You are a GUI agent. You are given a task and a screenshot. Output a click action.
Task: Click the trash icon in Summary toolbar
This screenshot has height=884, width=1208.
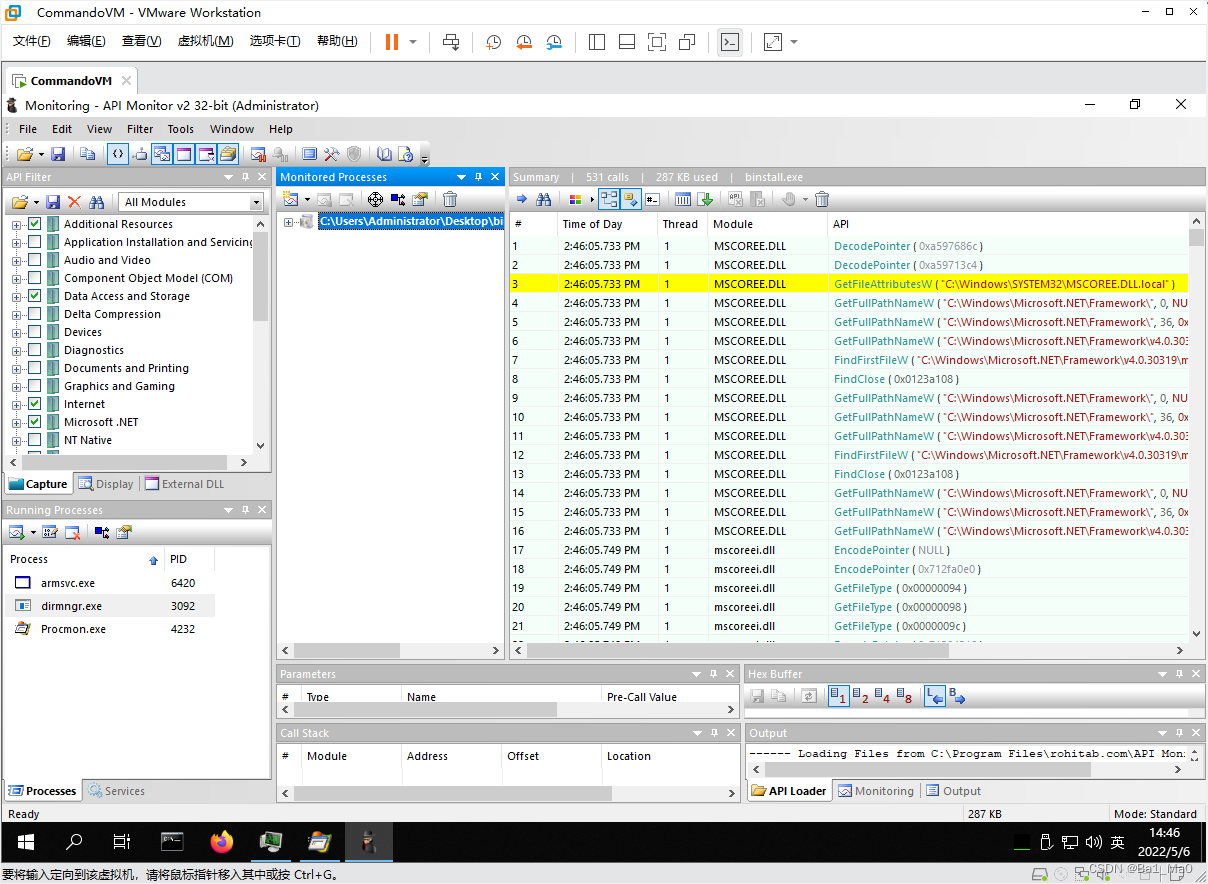click(x=822, y=199)
